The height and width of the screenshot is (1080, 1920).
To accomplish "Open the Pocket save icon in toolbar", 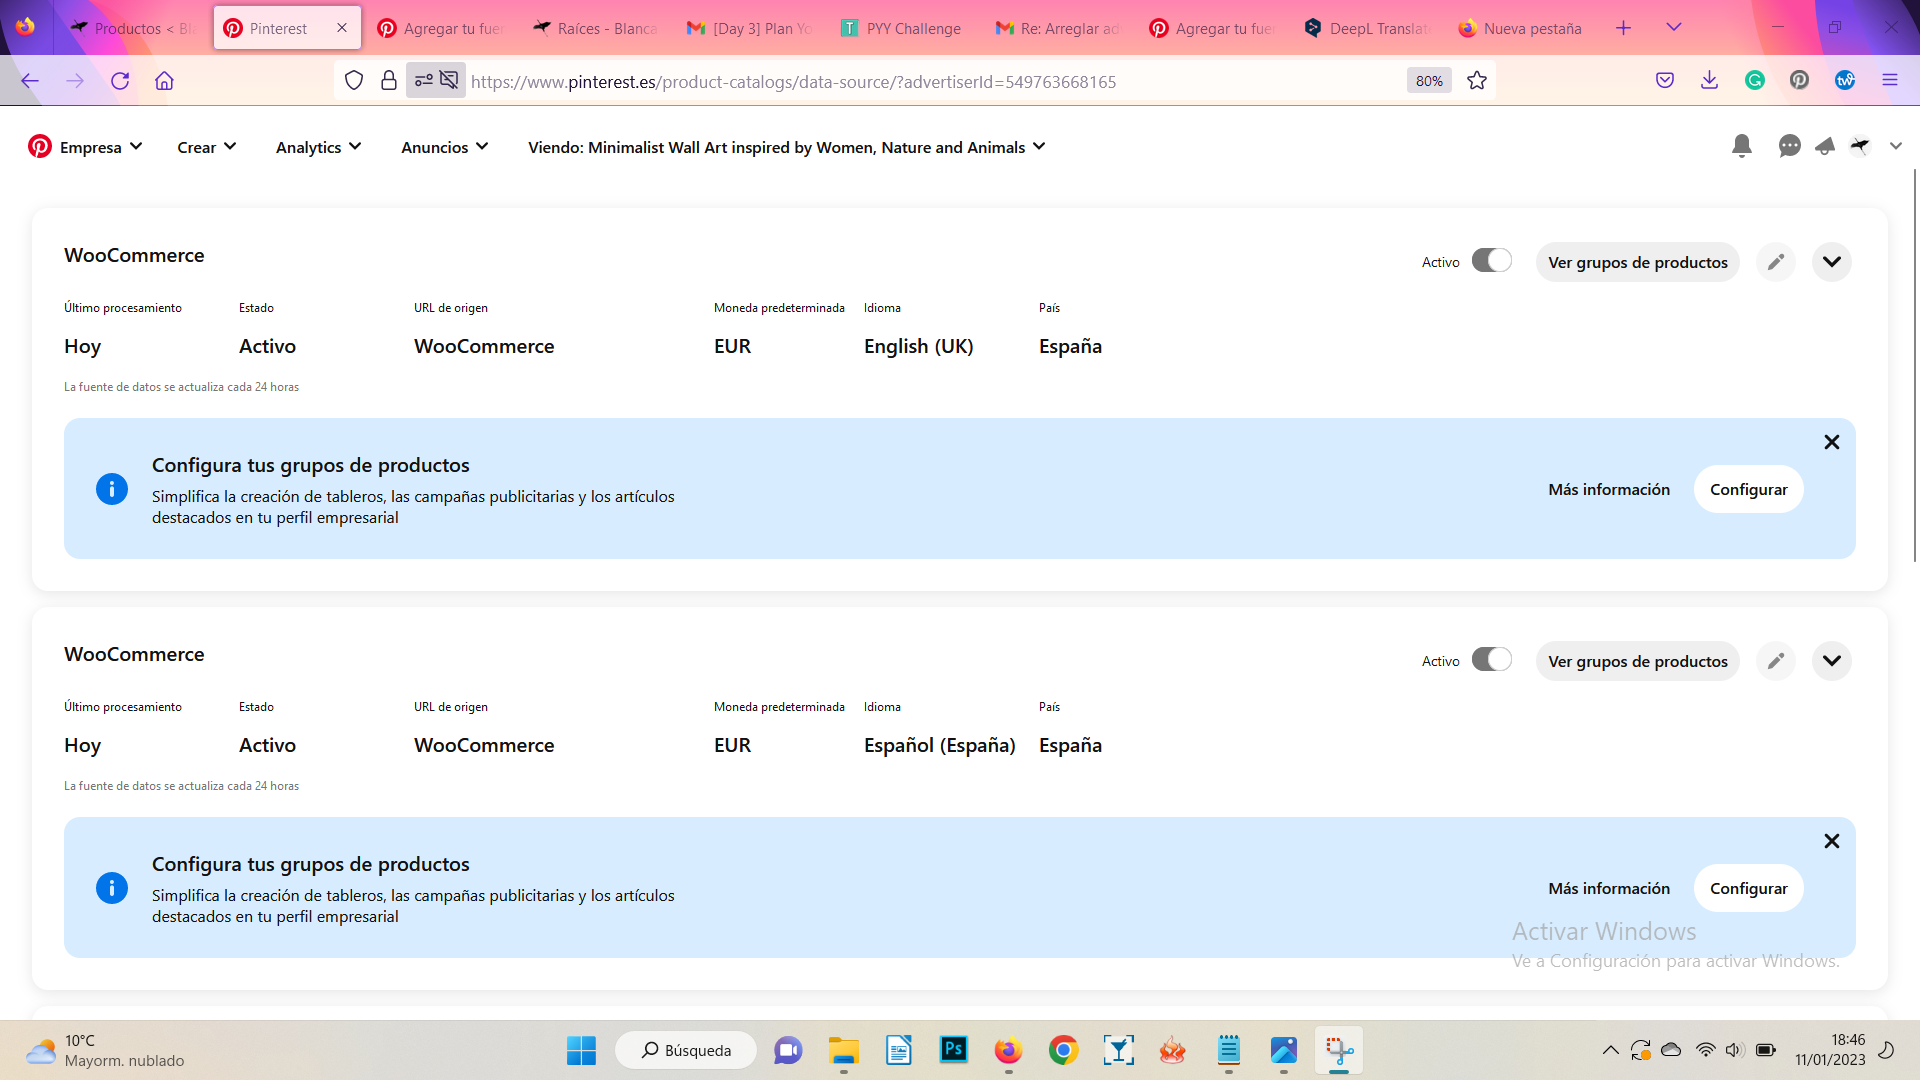I will [x=1665, y=80].
